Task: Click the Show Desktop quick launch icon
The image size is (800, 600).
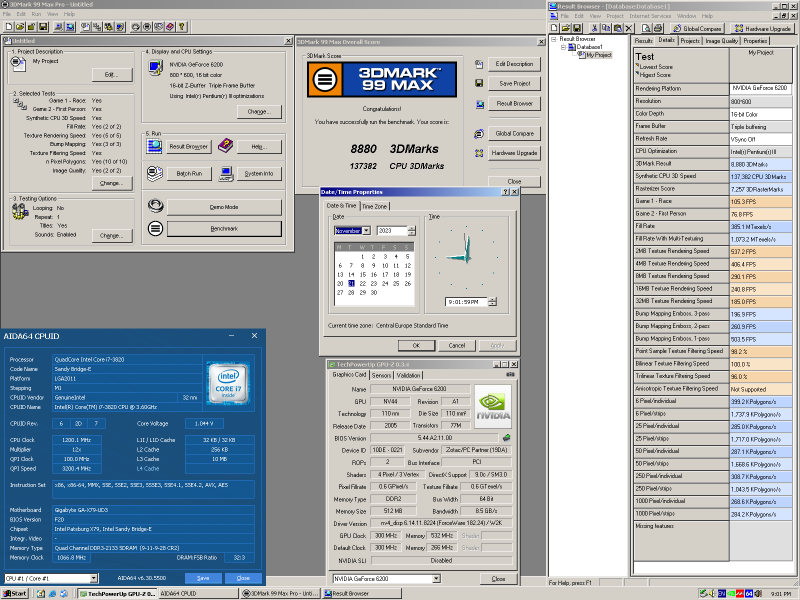Action: click(x=41, y=593)
